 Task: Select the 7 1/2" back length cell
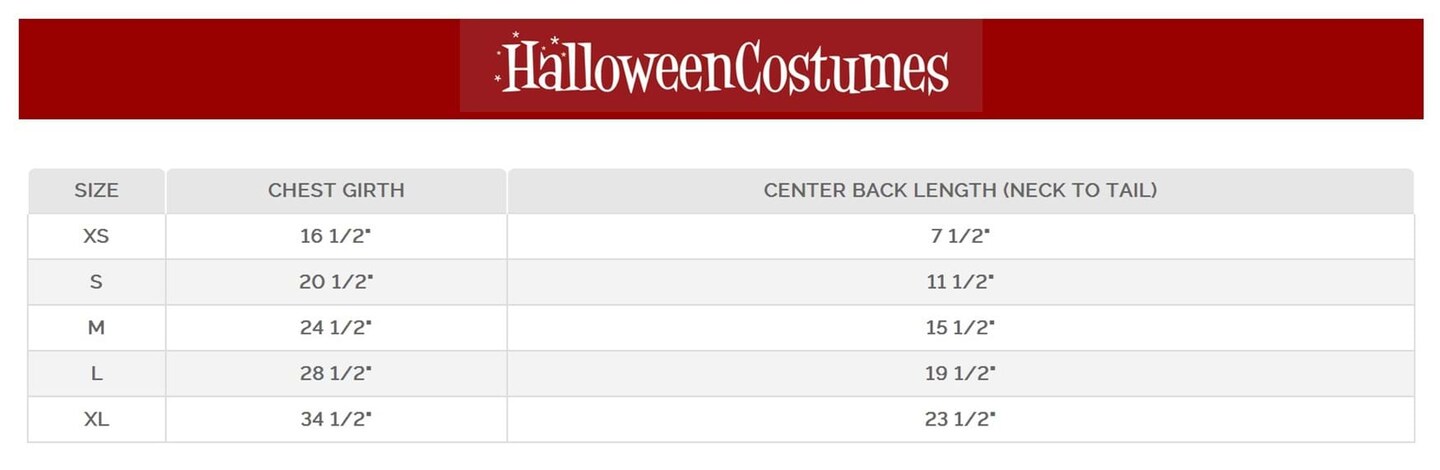pos(960,236)
